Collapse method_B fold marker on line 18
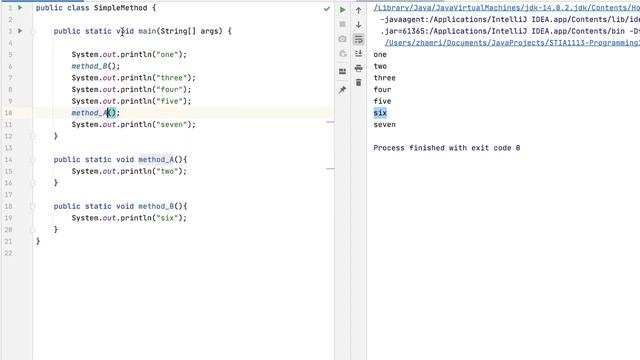This screenshot has width=640, height=360. 33,206
